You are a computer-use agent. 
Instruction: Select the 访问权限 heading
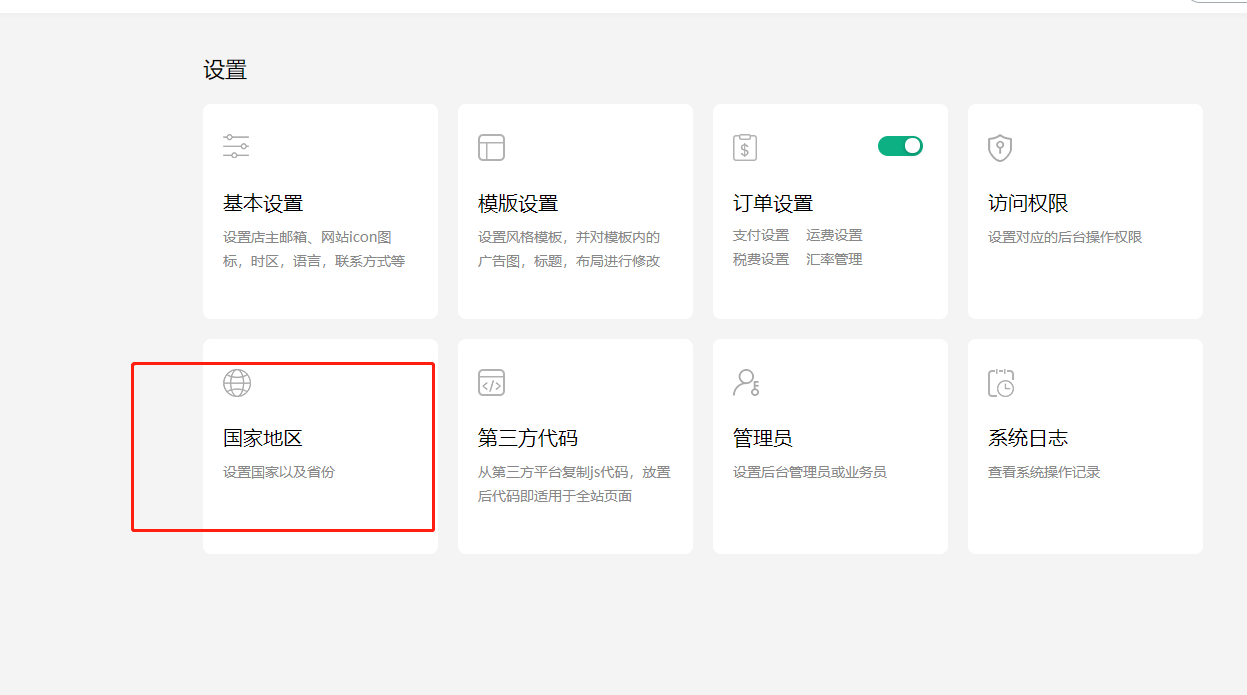[x=1028, y=204]
